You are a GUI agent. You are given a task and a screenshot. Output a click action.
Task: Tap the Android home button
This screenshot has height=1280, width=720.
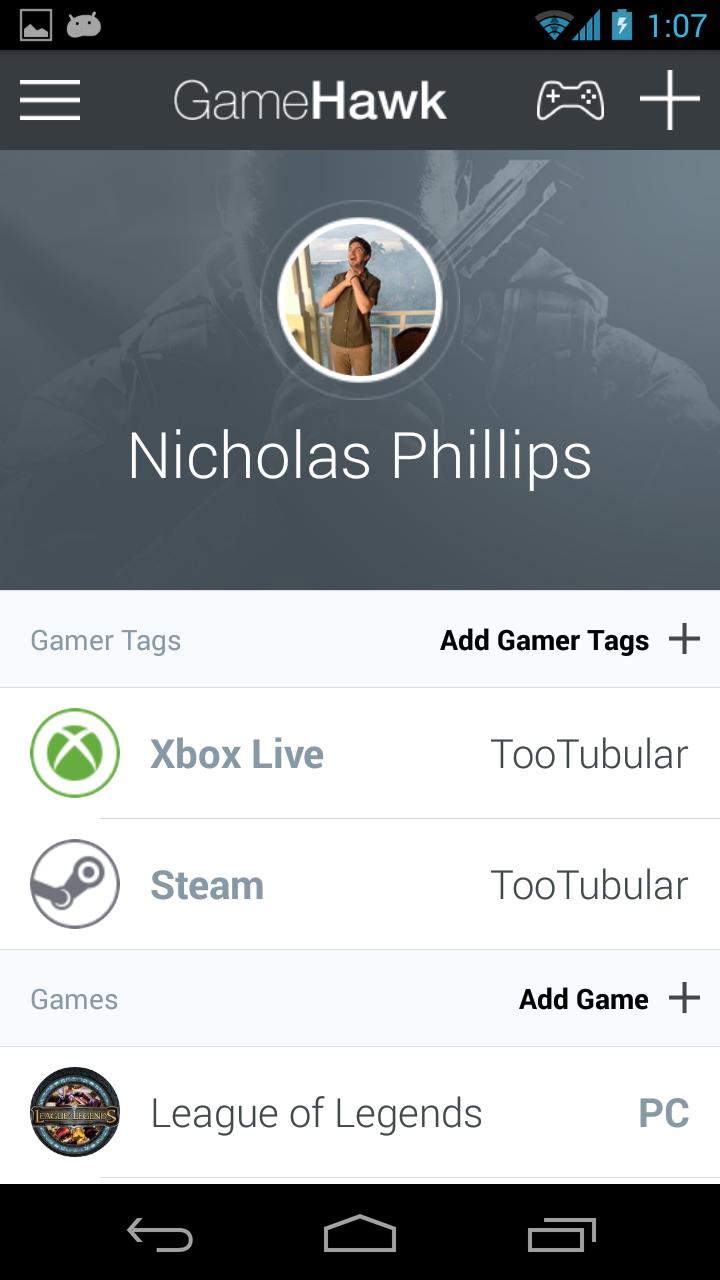tap(360, 1233)
